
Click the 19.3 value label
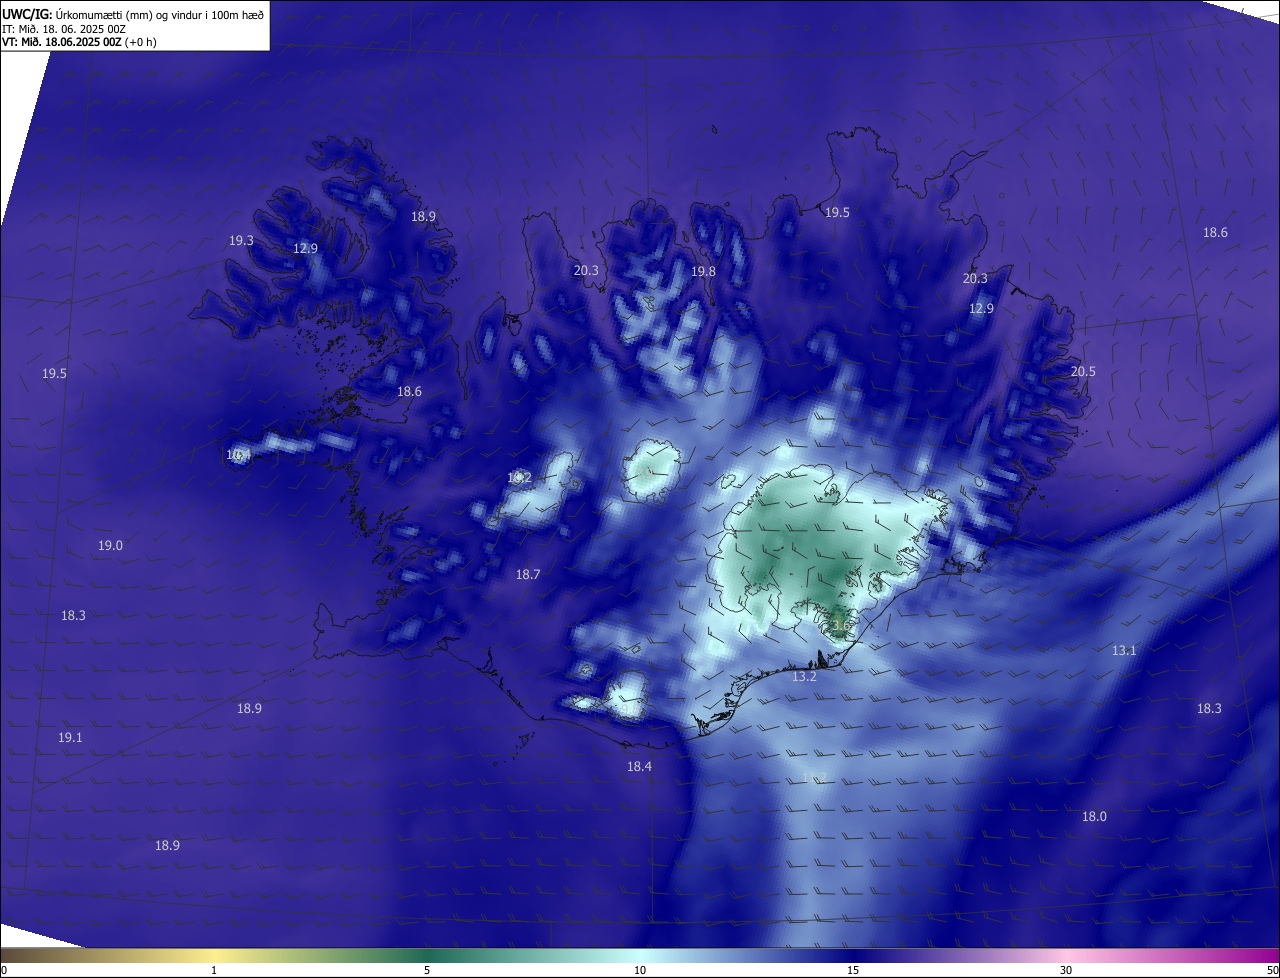(x=241, y=241)
